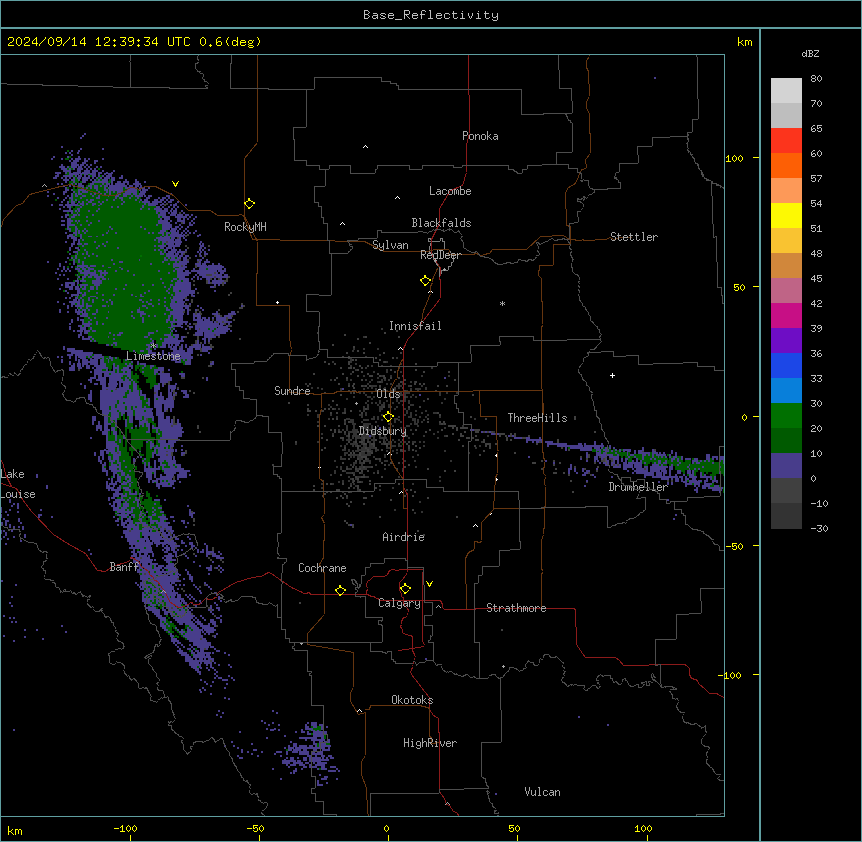
Task: Click the yellow v marker east of Calgary
Action: point(429,584)
